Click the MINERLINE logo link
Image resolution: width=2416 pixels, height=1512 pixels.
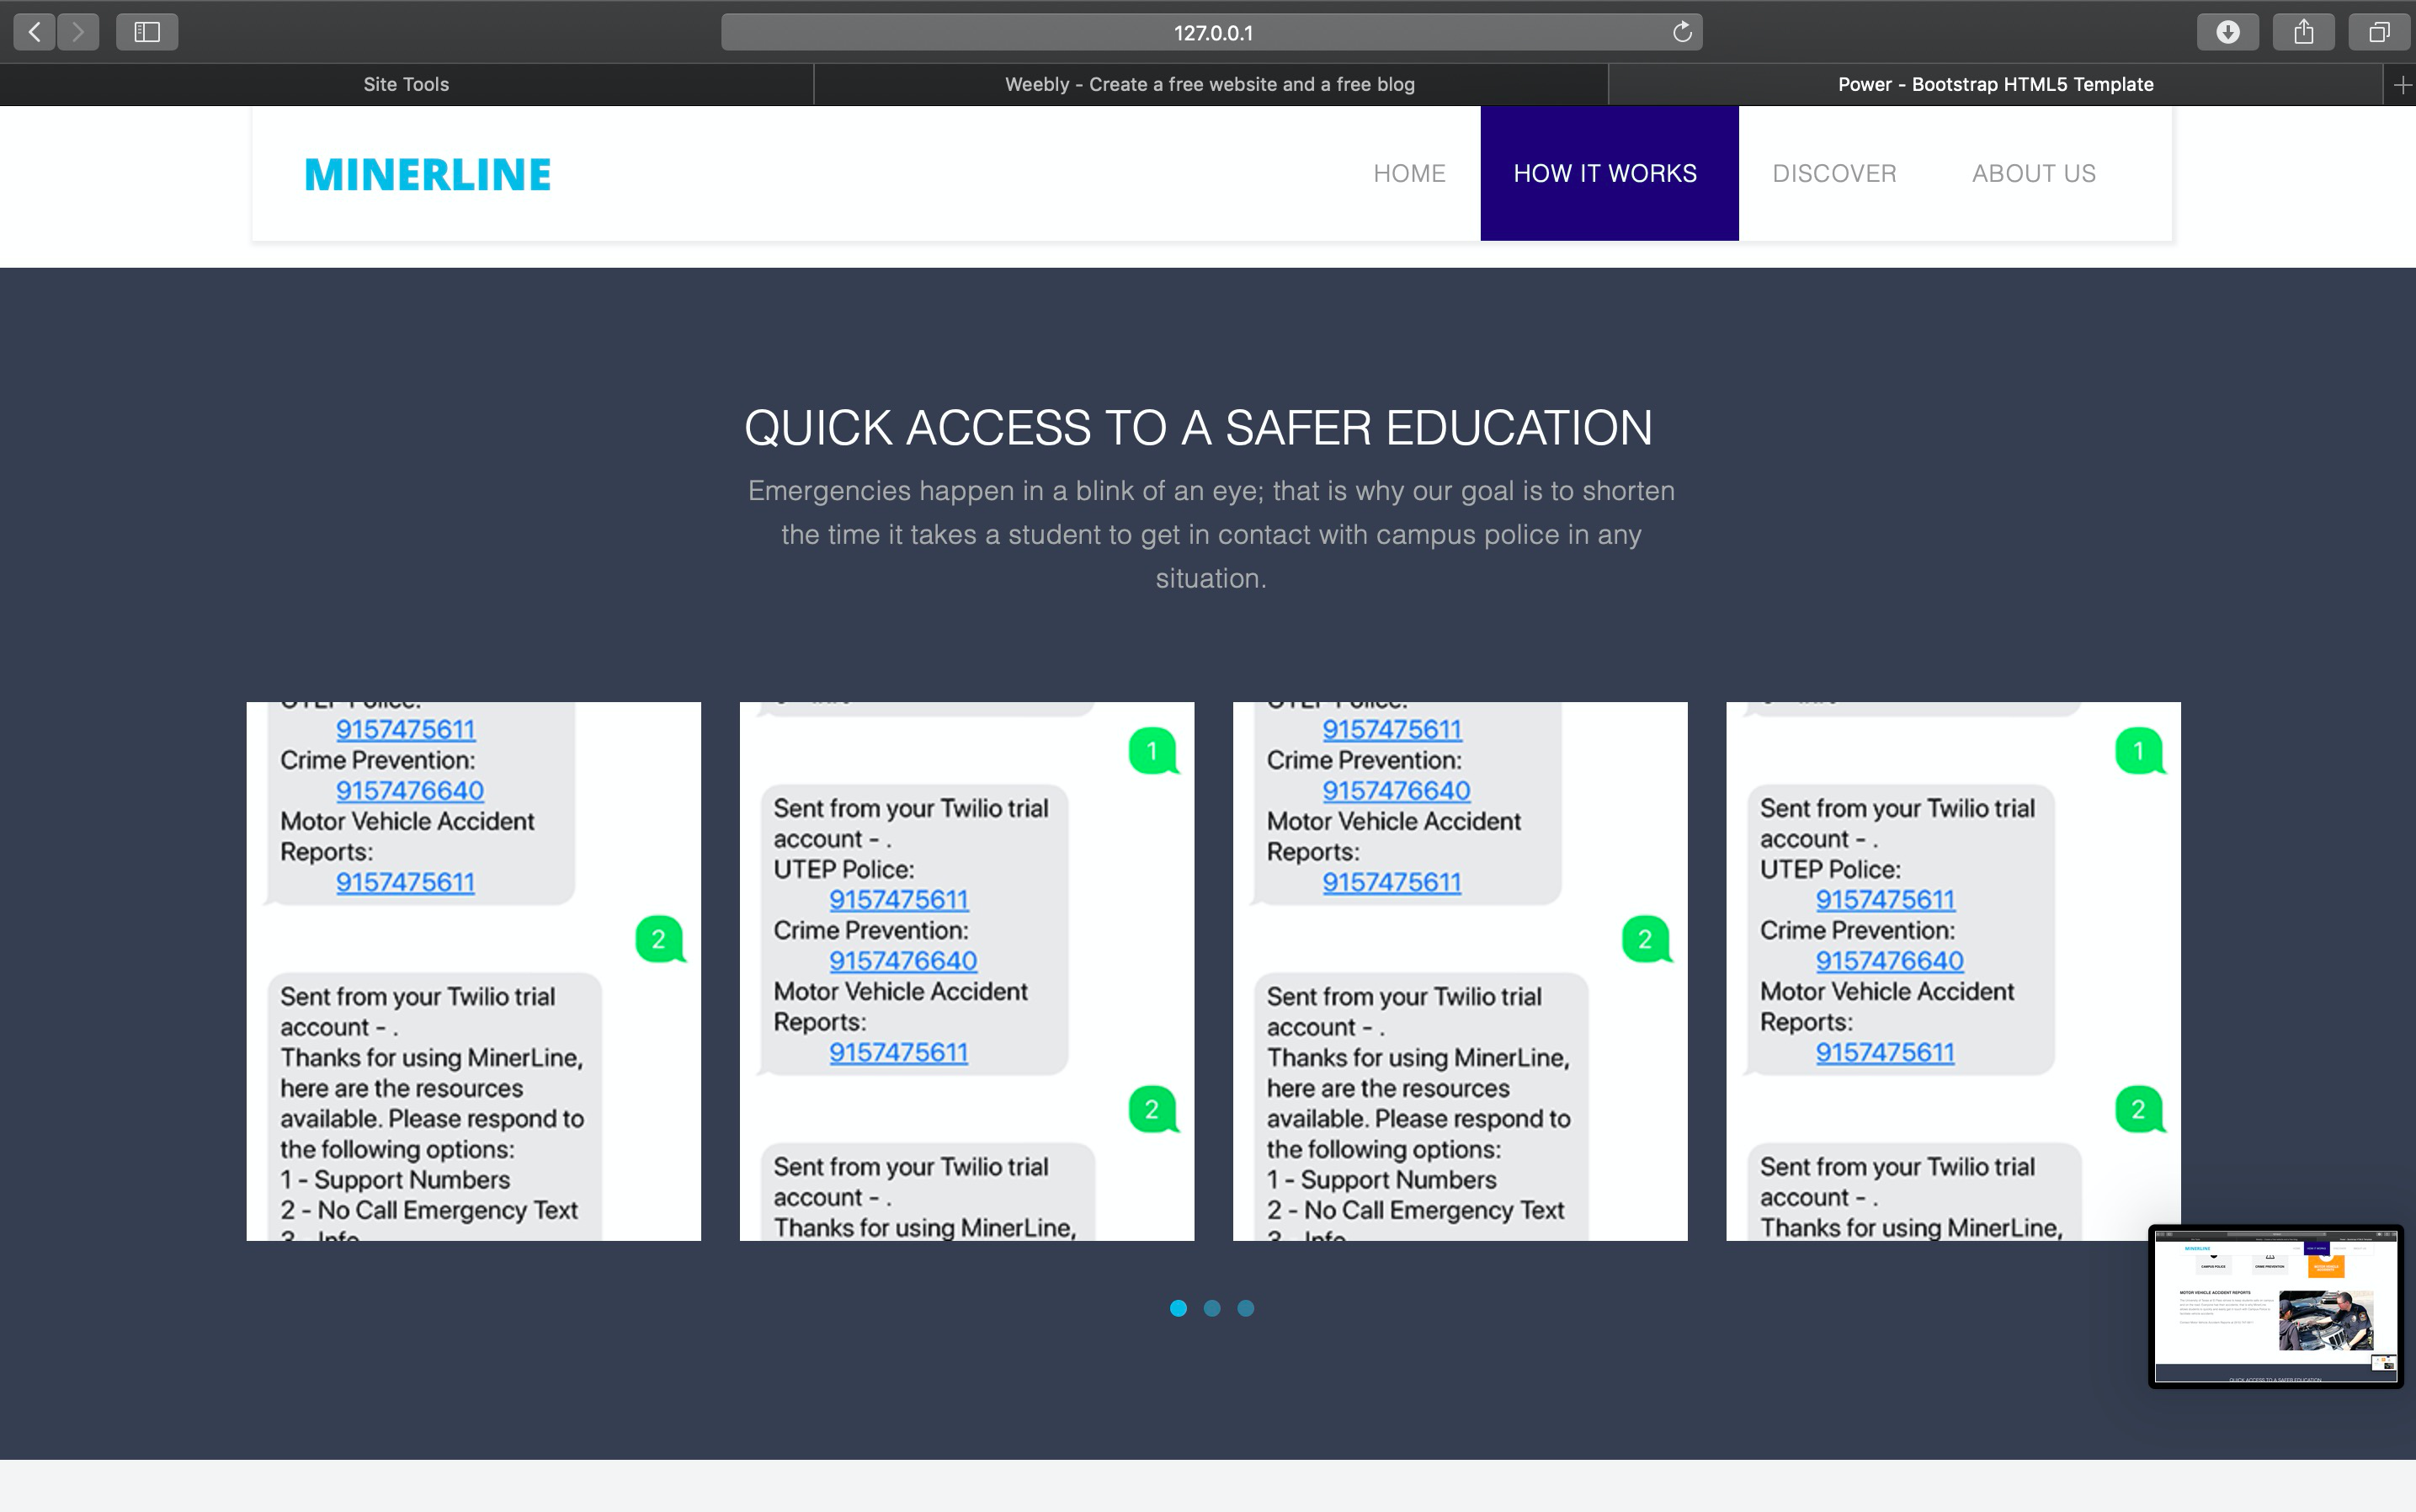[427, 175]
